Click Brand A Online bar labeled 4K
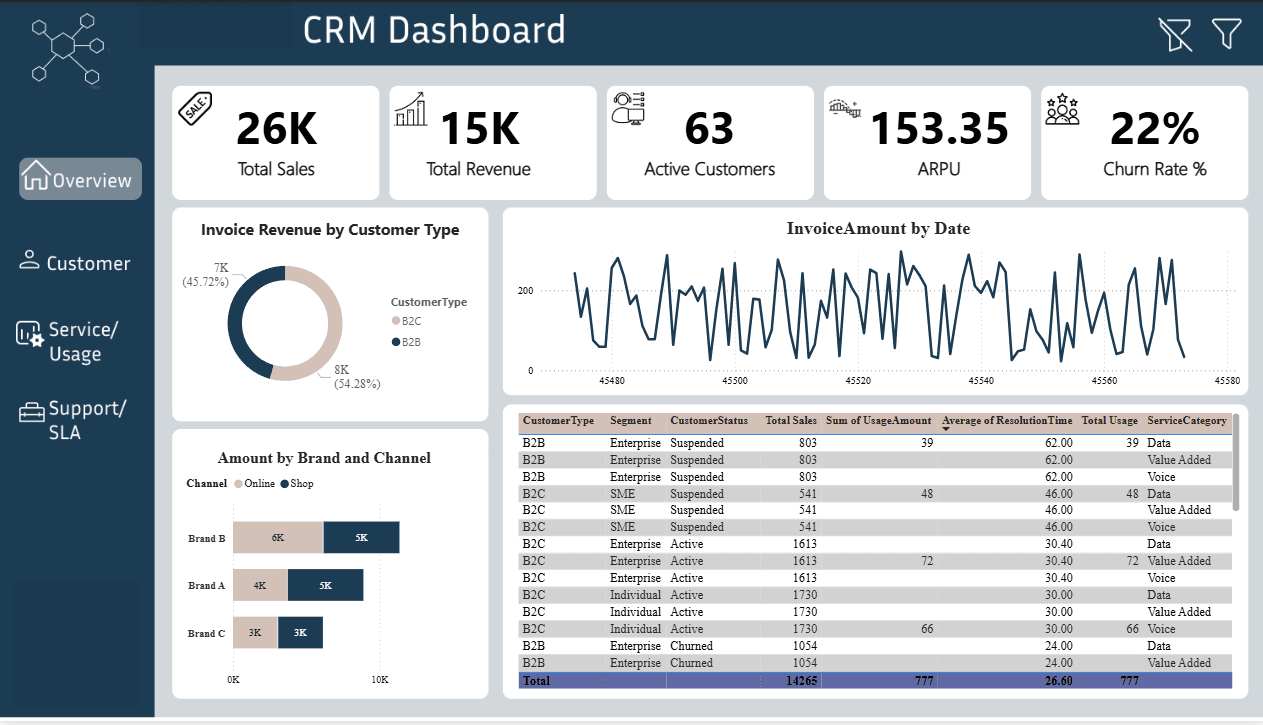 pyautogui.click(x=260, y=585)
